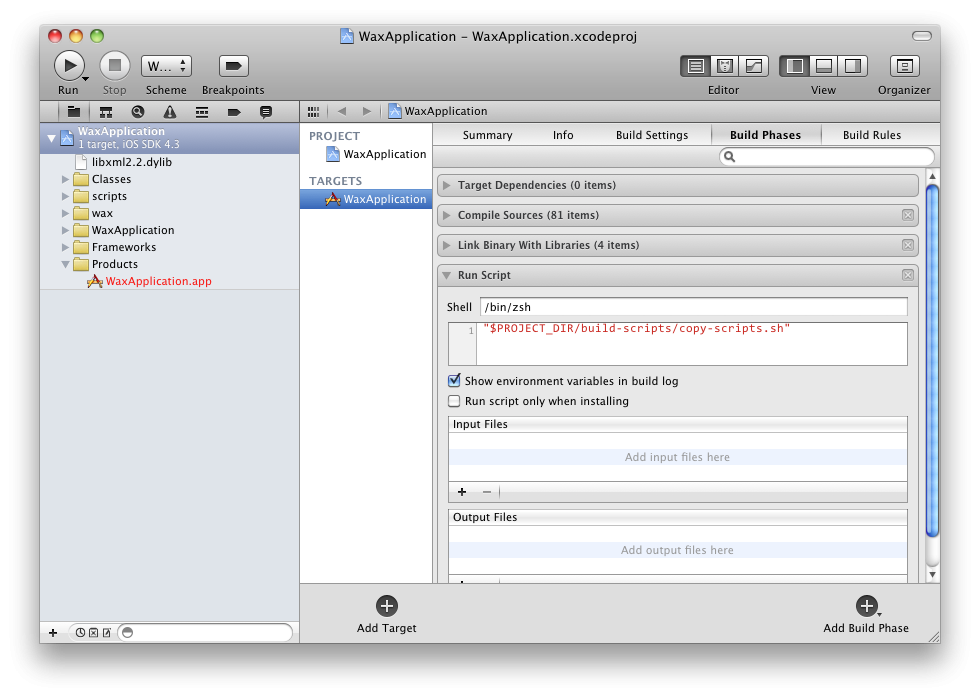Show the Search navigator
This screenshot has width=980, height=698.
click(138, 112)
